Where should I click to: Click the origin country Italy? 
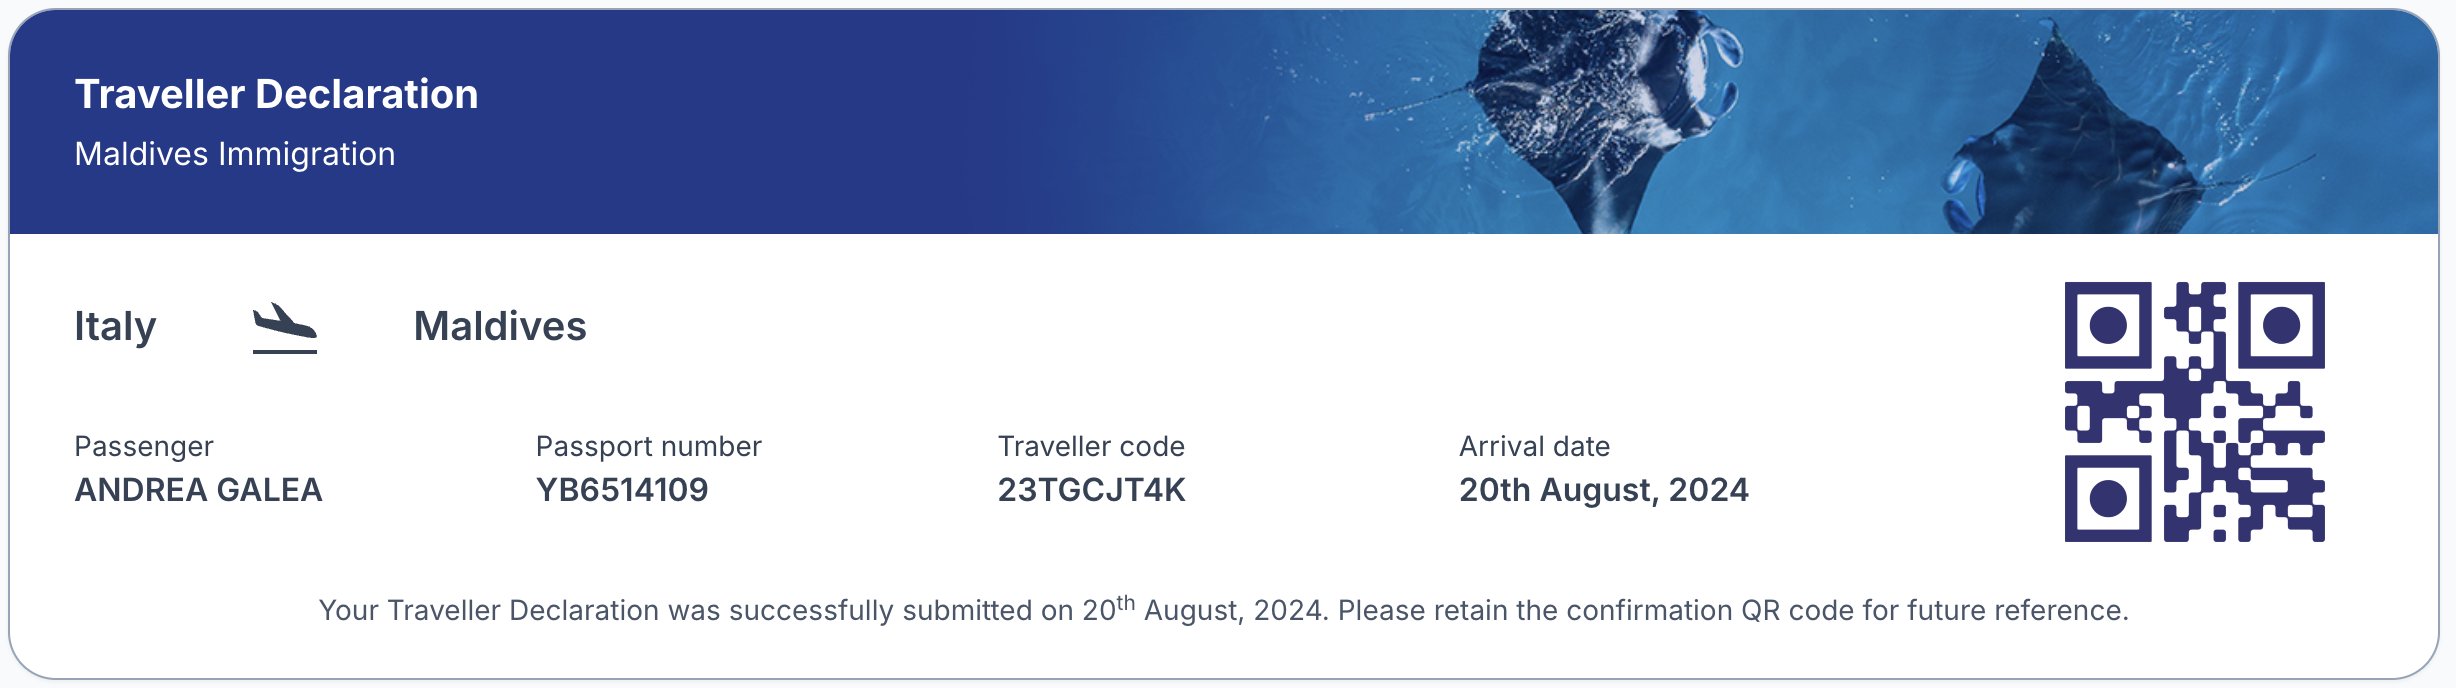coord(115,327)
